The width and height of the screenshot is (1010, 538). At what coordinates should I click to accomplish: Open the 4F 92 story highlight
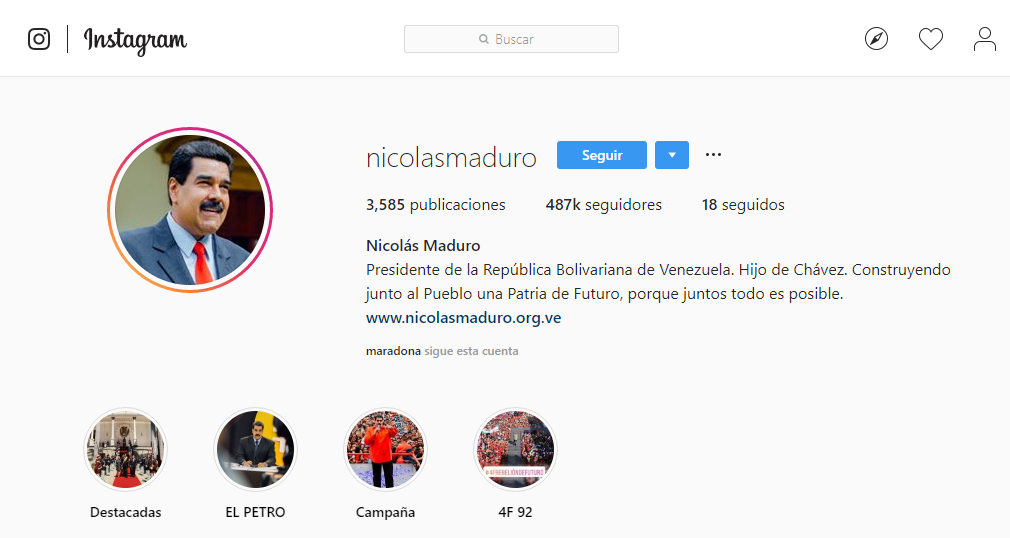[x=515, y=450]
